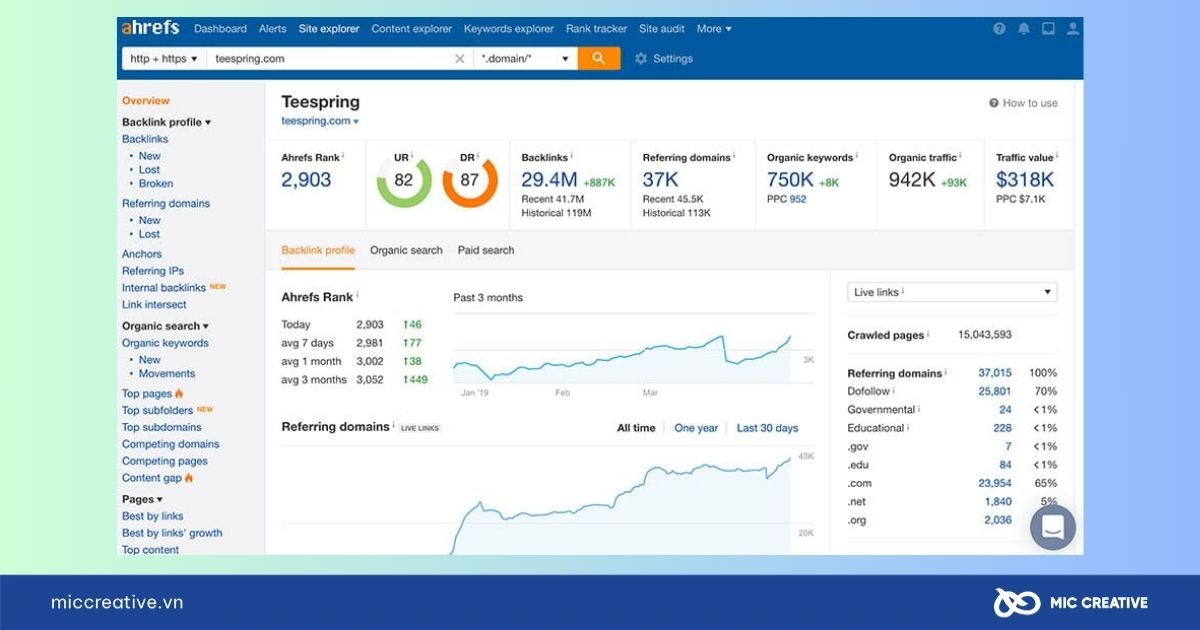Click info icon beside Organic traffic
The height and width of the screenshot is (630, 1200).
[961, 156]
